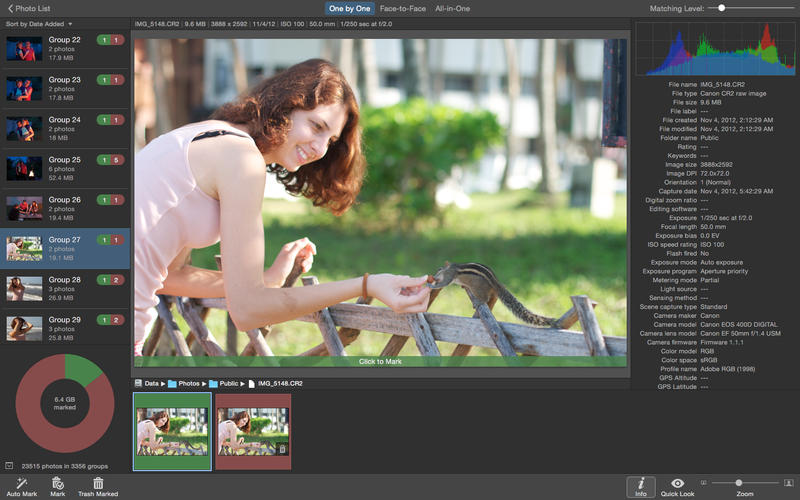Click the Trash Marked icon
The width and height of the screenshot is (800, 500).
(x=98, y=482)
